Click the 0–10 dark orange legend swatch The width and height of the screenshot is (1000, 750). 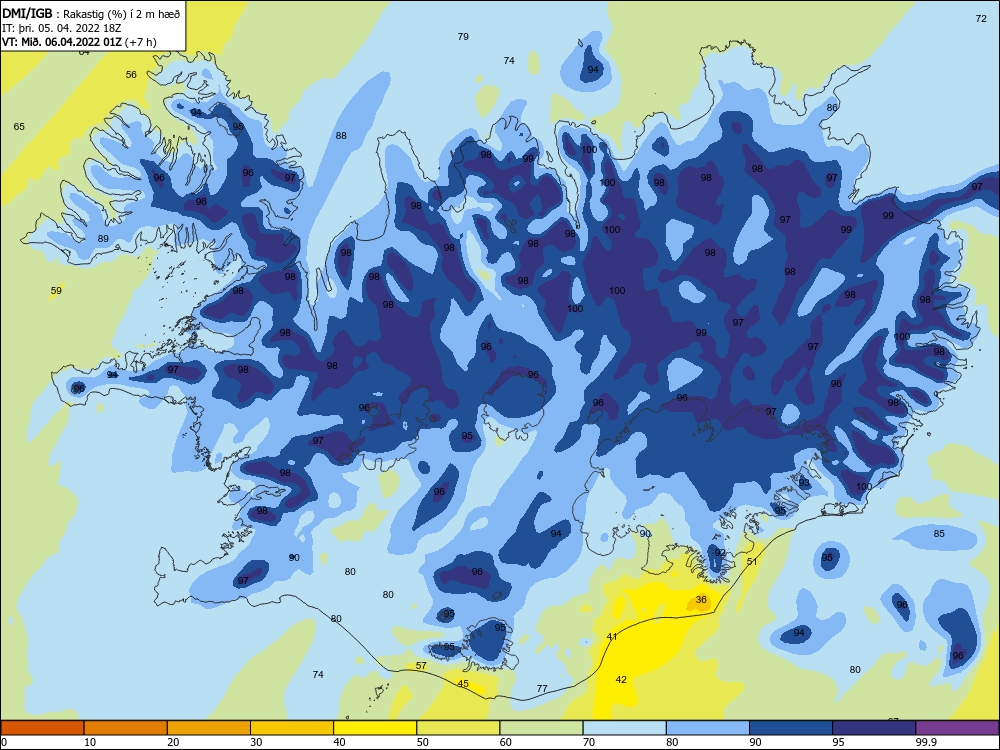click(x=42, y=728)
